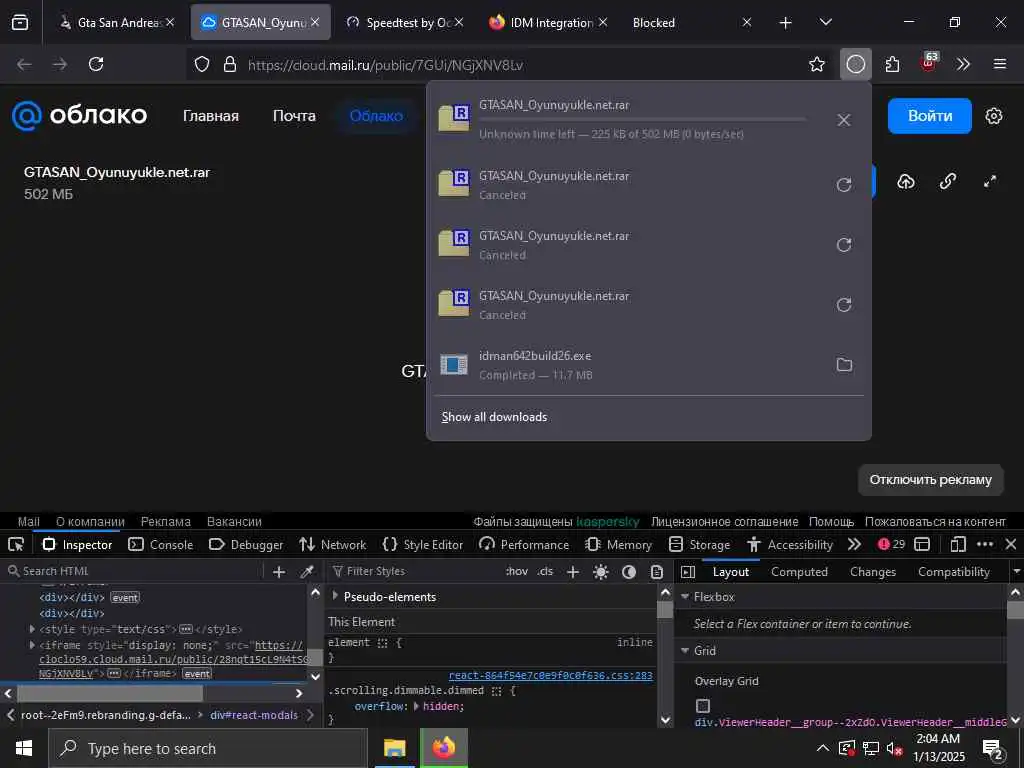This screenshot has width=1024, height=768.
Task: Collapse the Grid section
Action: click(x=685, y=650)
